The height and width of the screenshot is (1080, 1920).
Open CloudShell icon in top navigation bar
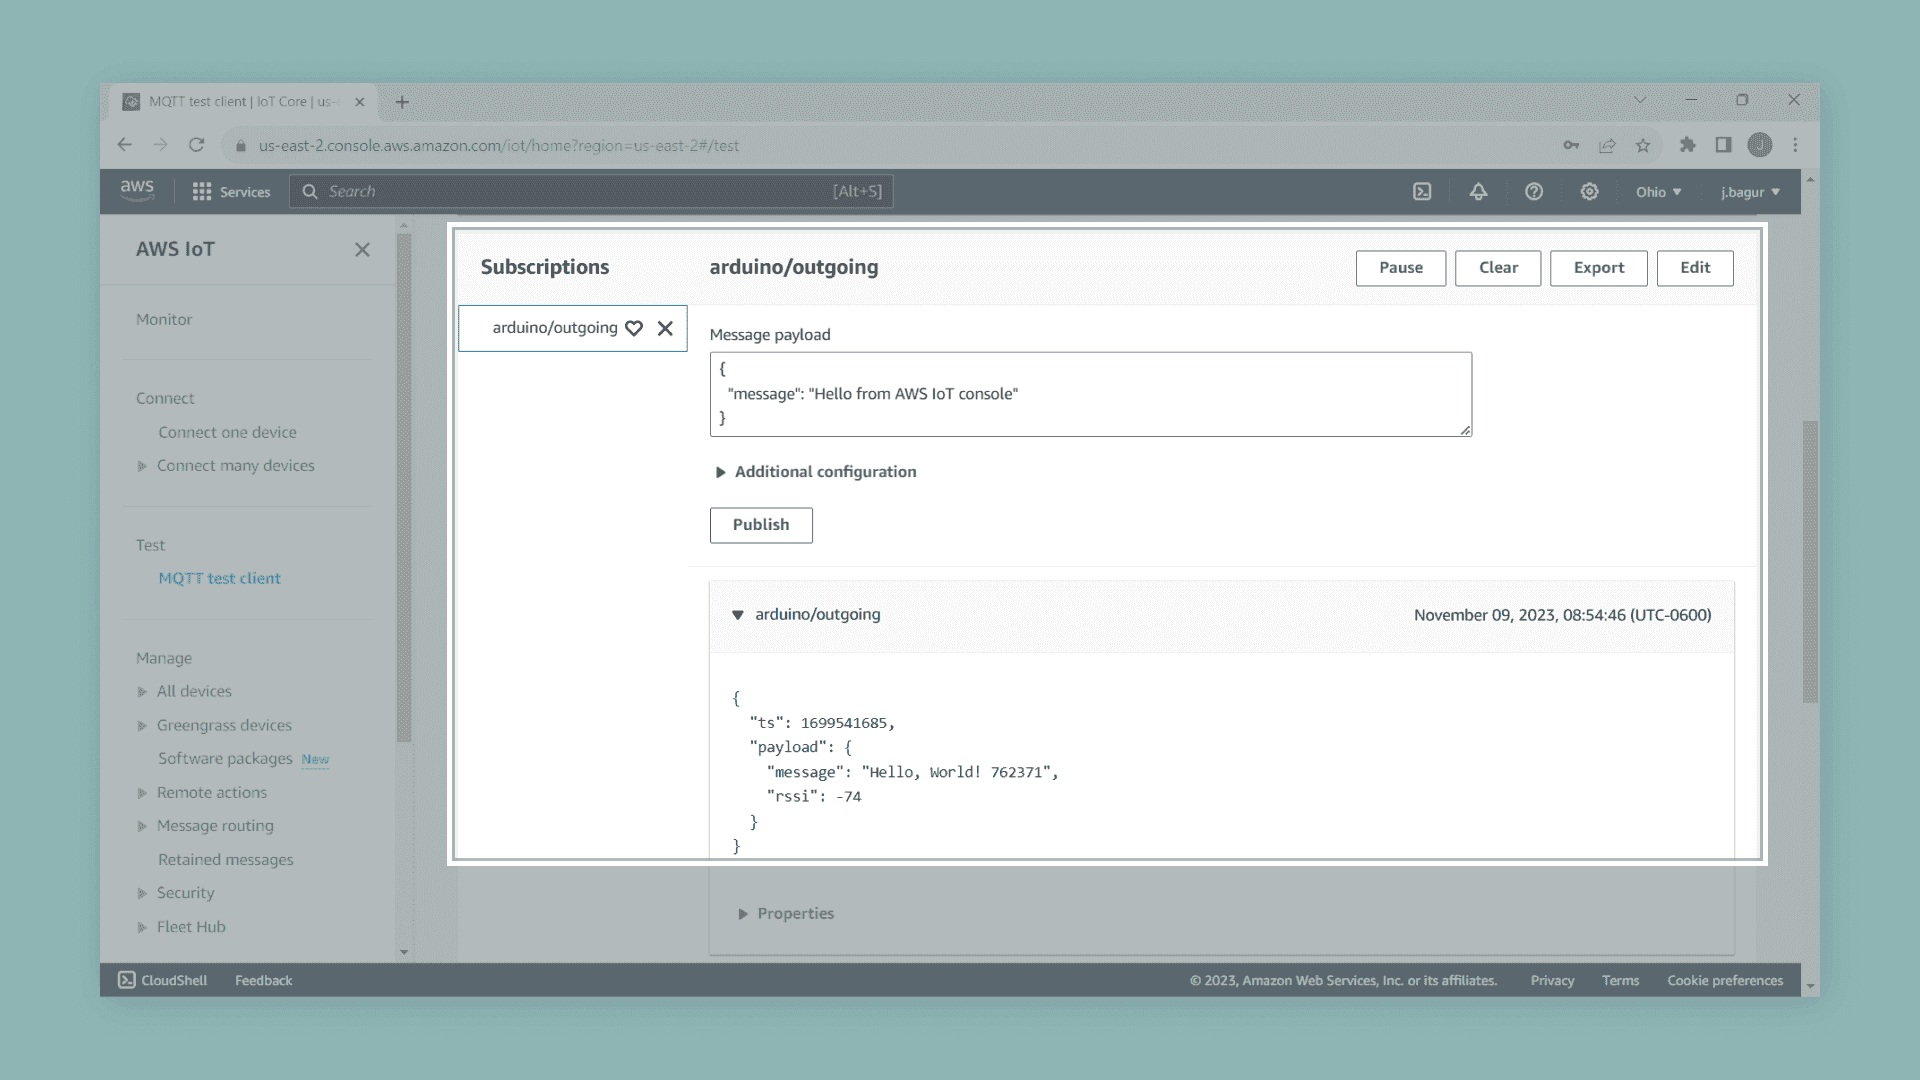[x=1422, y=192]
